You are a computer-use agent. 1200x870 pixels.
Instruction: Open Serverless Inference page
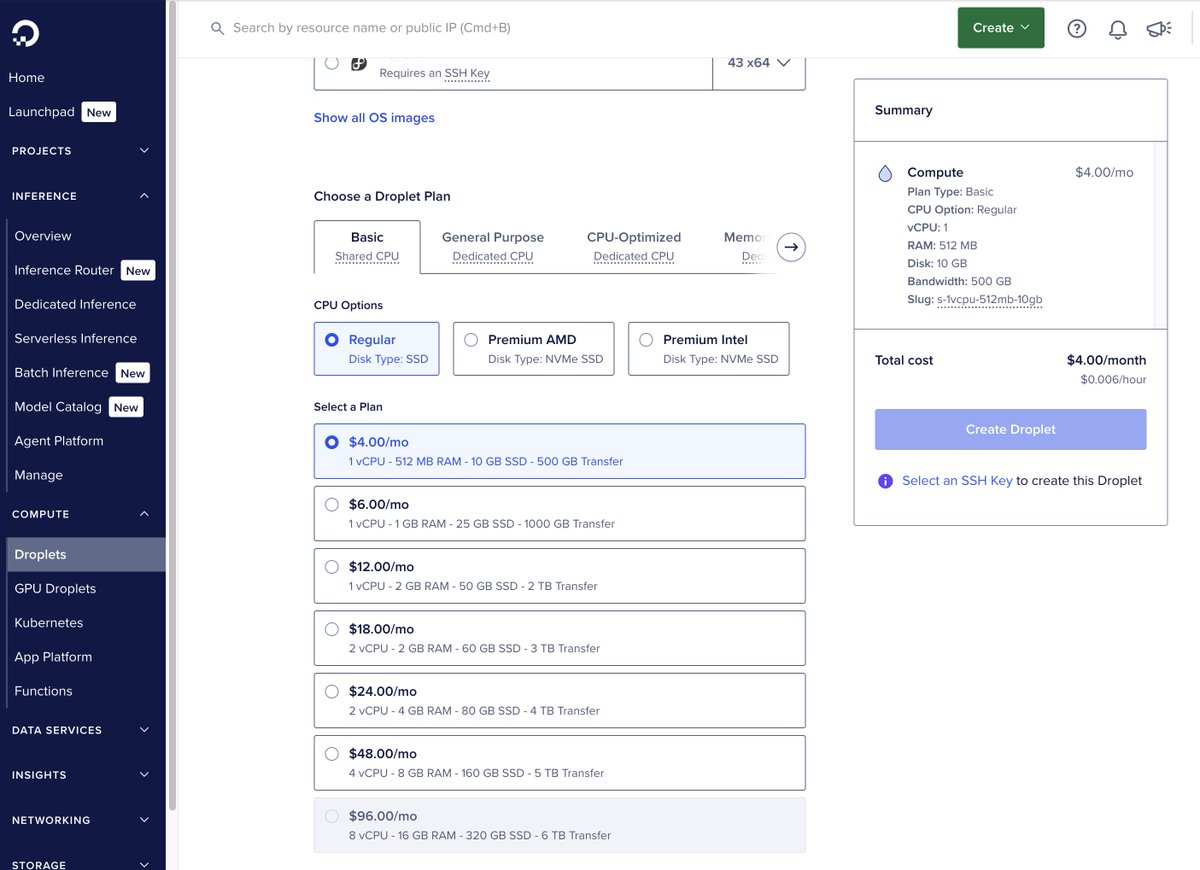(x=76, y=338)
